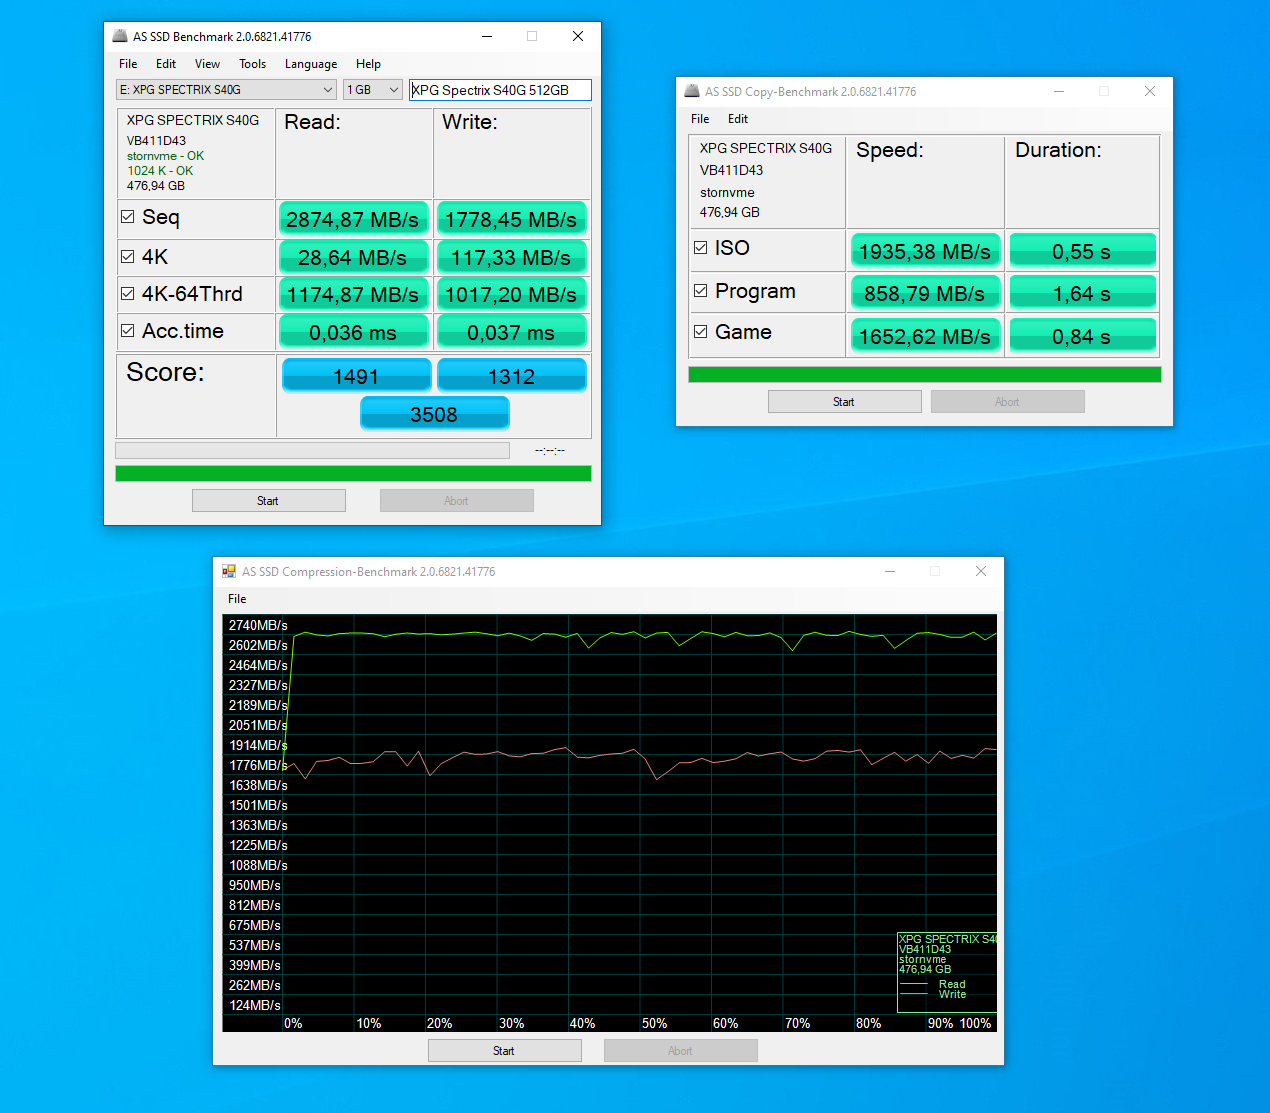The width and height of the screenshot is (1270, 1113).
Task: Click the read access time 0,036 ms
Action: pos(353,332)
